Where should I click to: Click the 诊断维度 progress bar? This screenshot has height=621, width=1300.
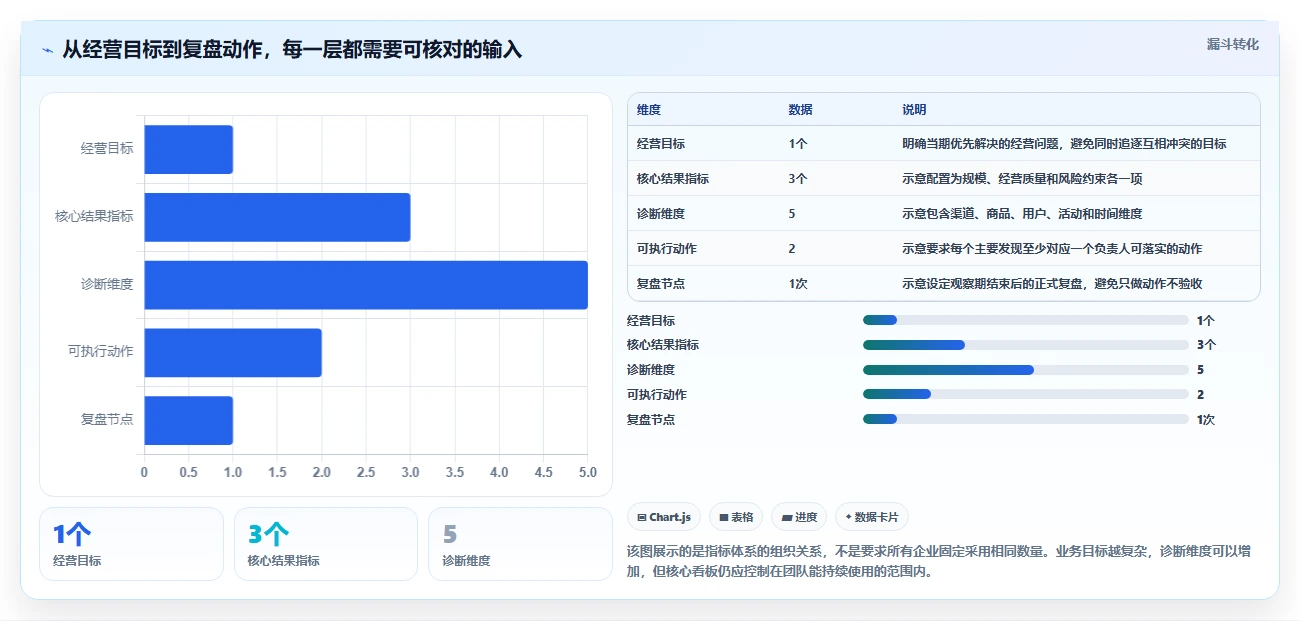click(x=1025, y=370)
